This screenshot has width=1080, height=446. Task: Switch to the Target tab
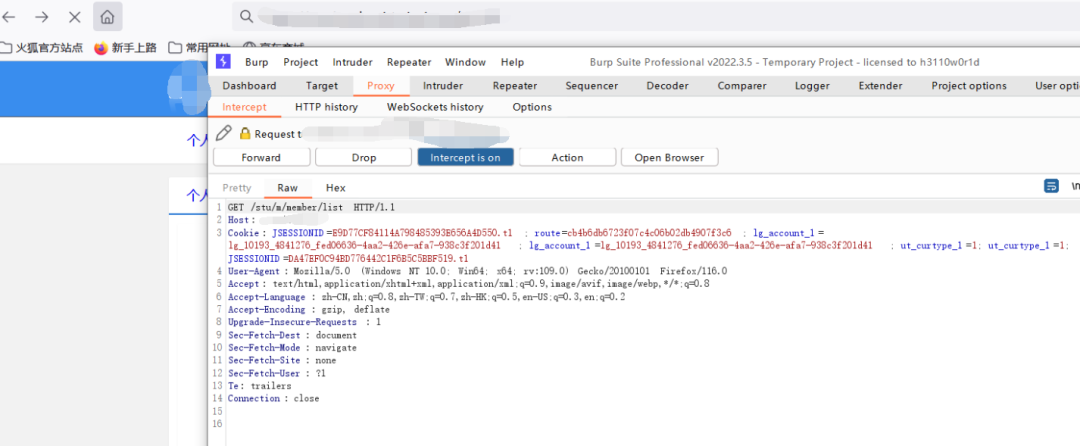coord(322,85)
